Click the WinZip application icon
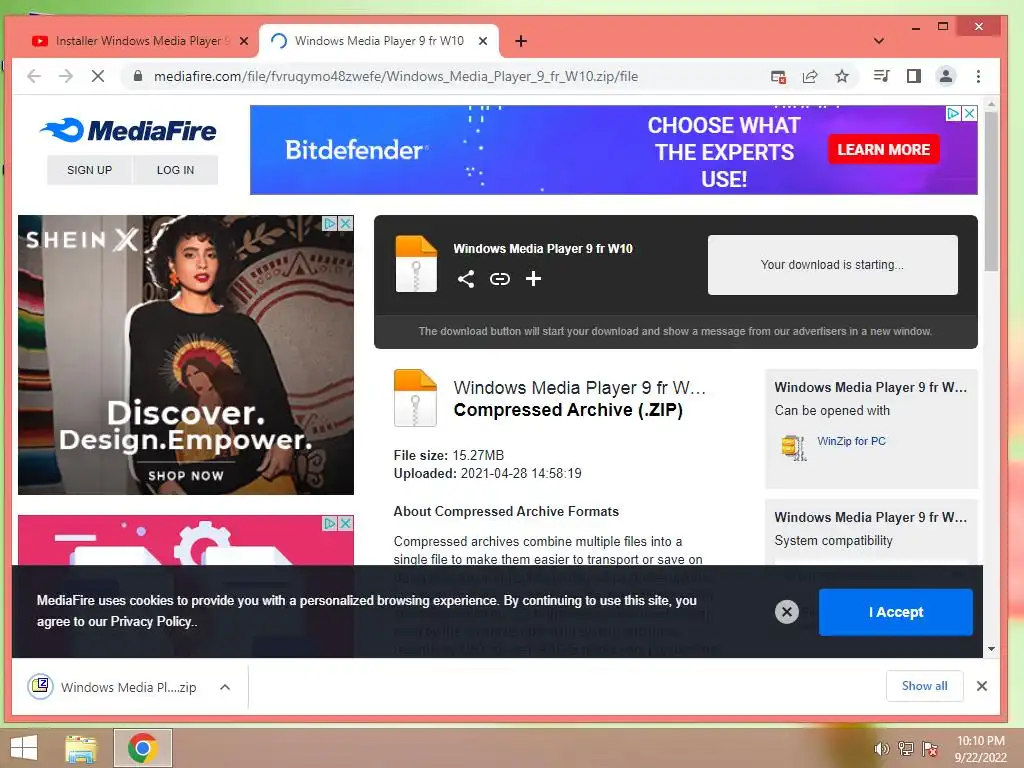The image size is (1024, 768). (793, 447)
